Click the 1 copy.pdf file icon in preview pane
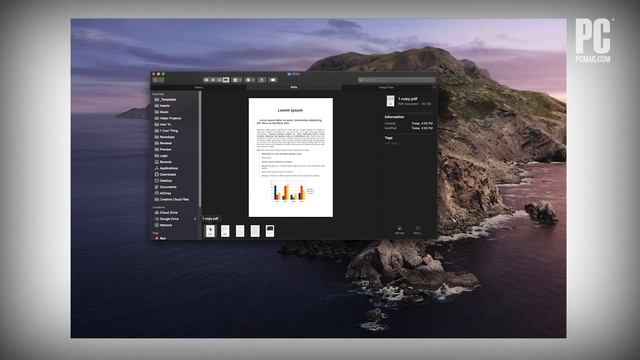640x360 pixels. 391,101
